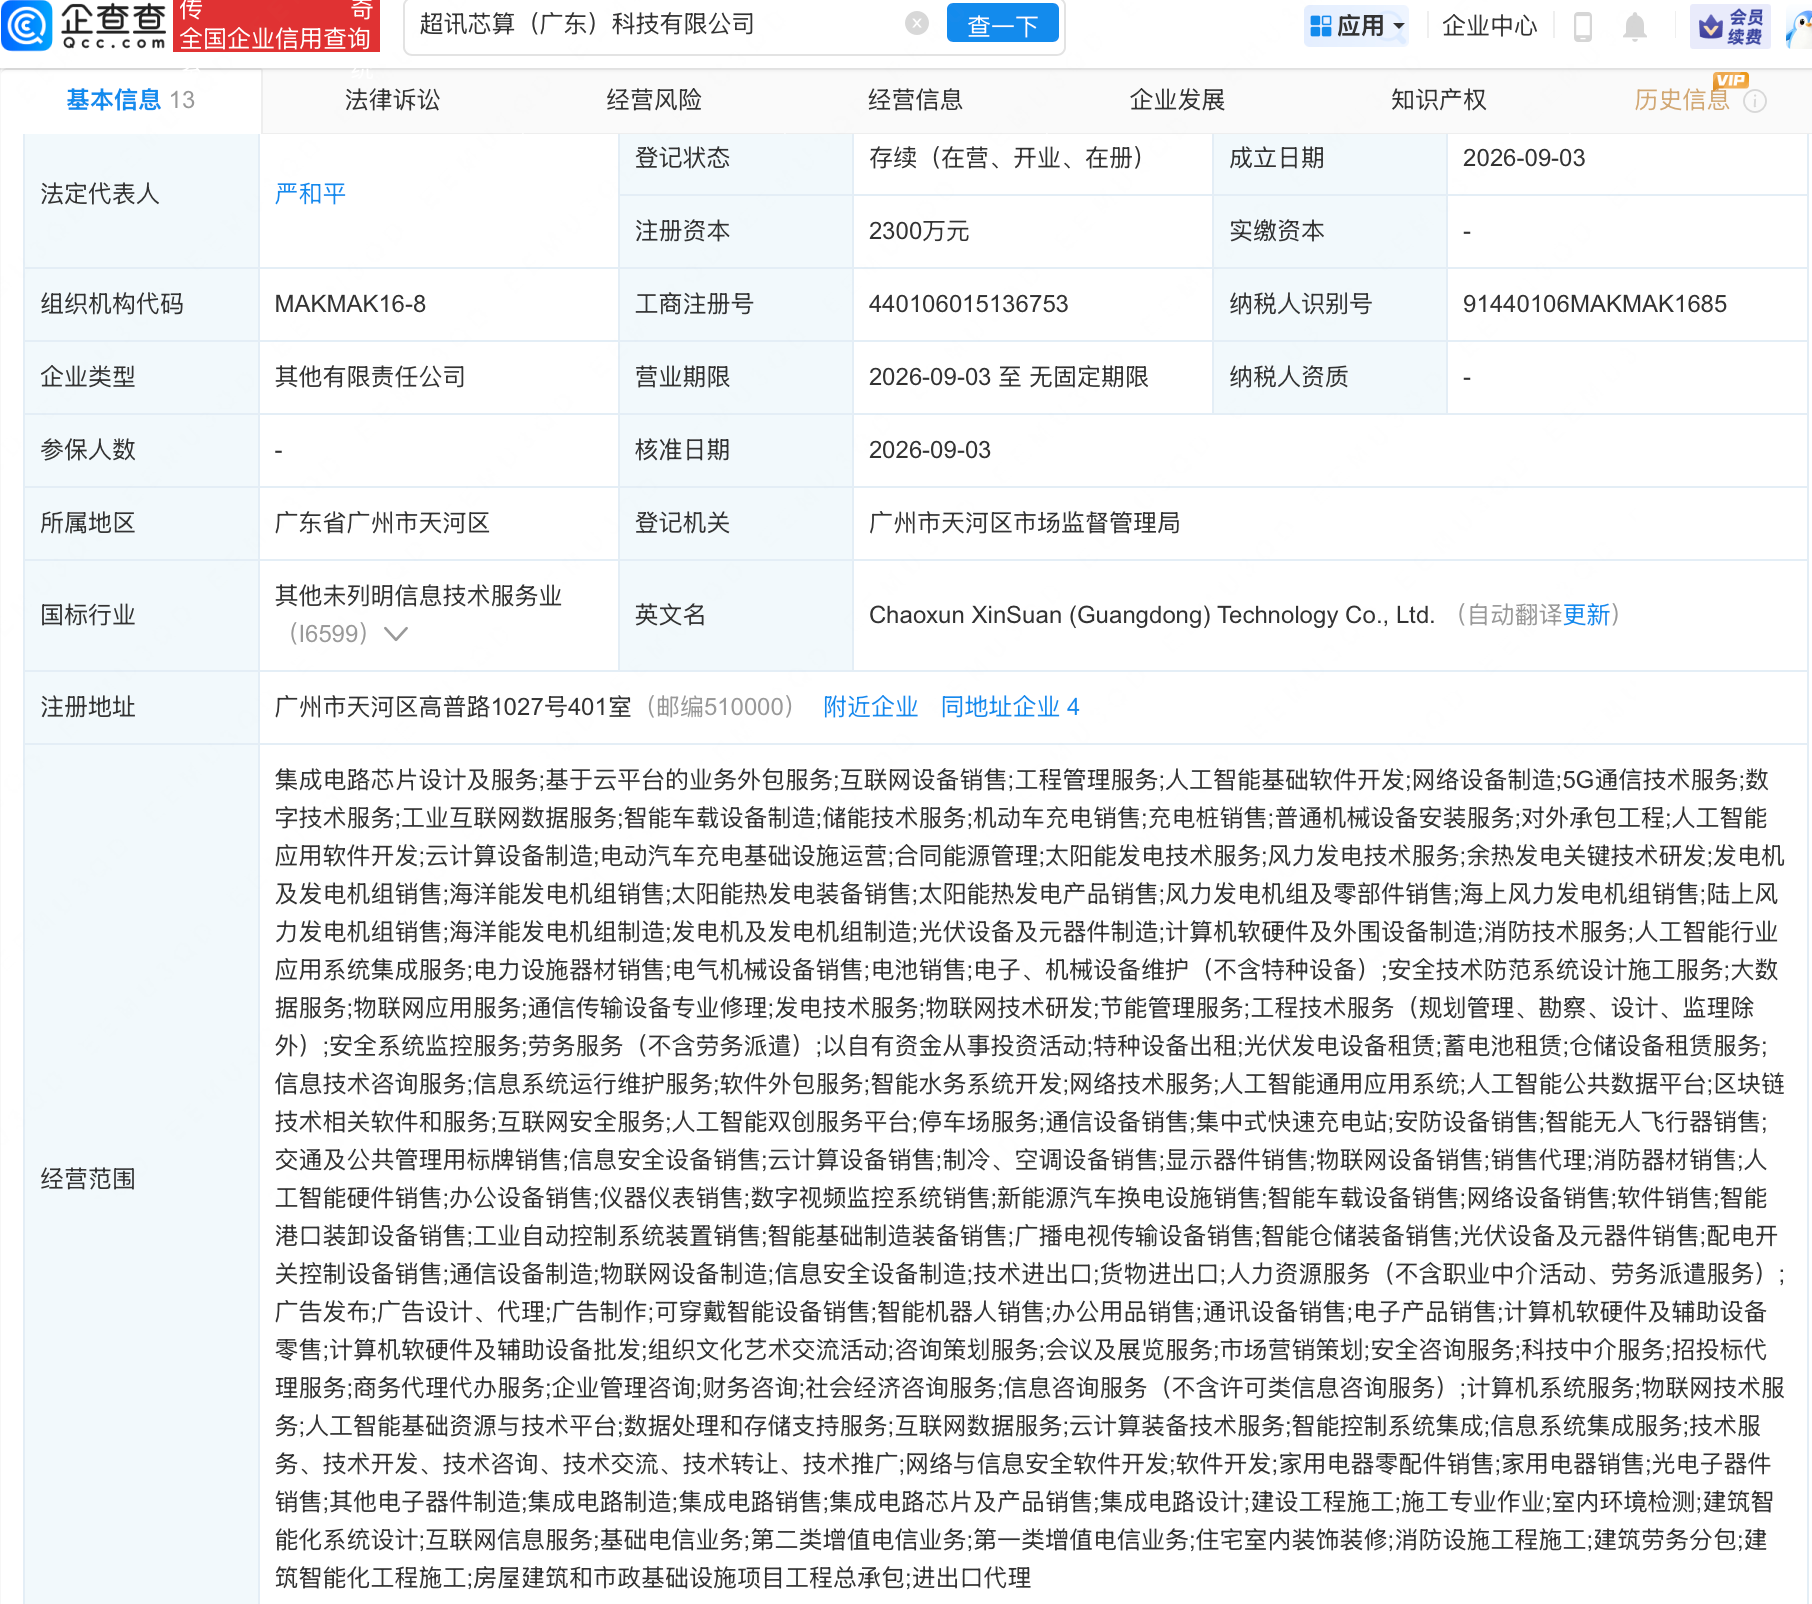This screenshot has width=1812, height=1604.
Task: Click the 经营范围 row label
Action: pyautogui.click(x=88, y=1179)
